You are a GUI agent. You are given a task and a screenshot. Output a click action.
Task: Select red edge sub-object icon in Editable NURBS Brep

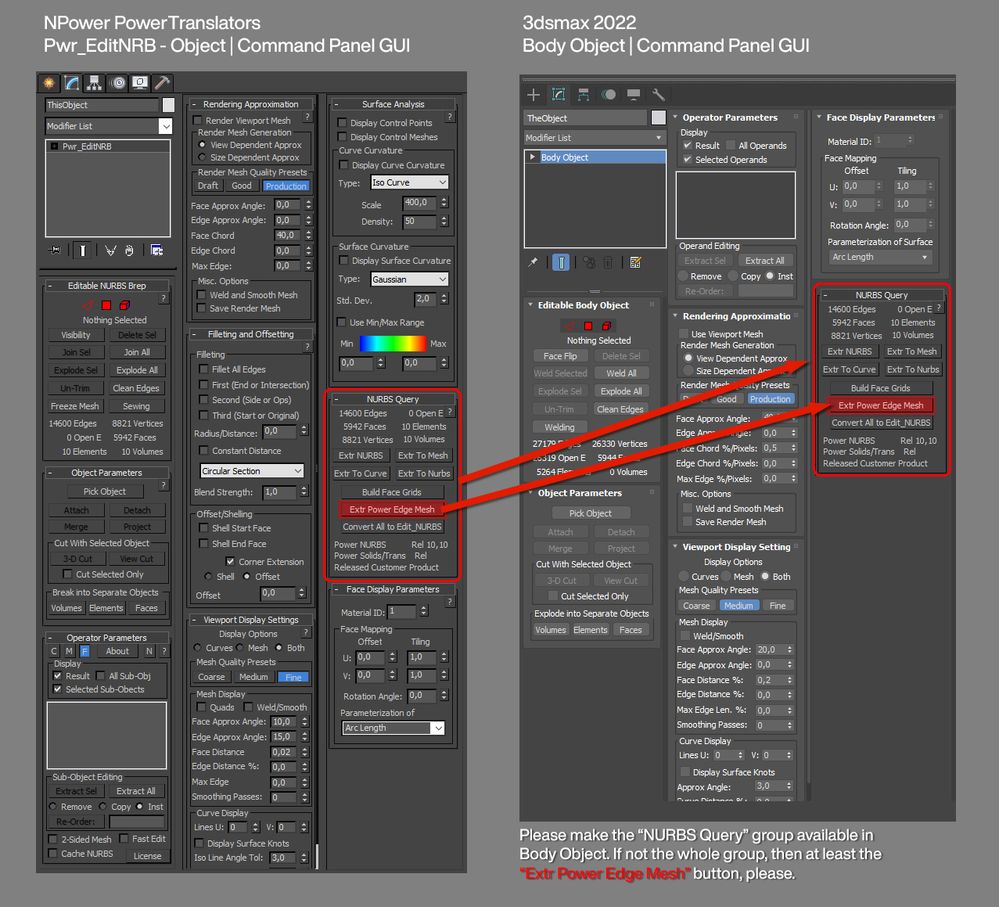[89, 305]
